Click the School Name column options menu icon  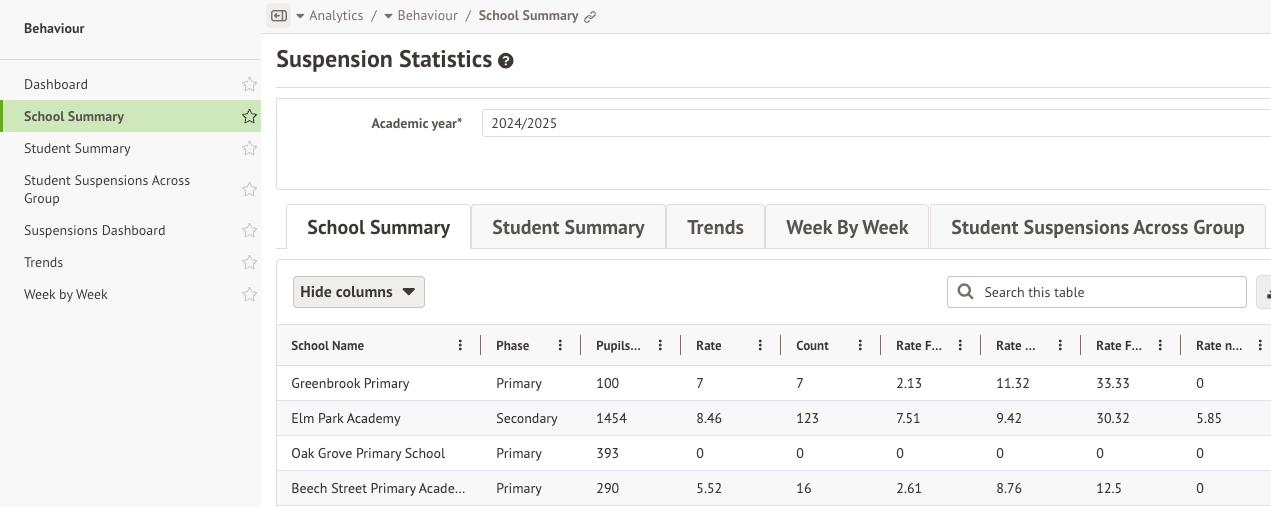coord(460,346)
